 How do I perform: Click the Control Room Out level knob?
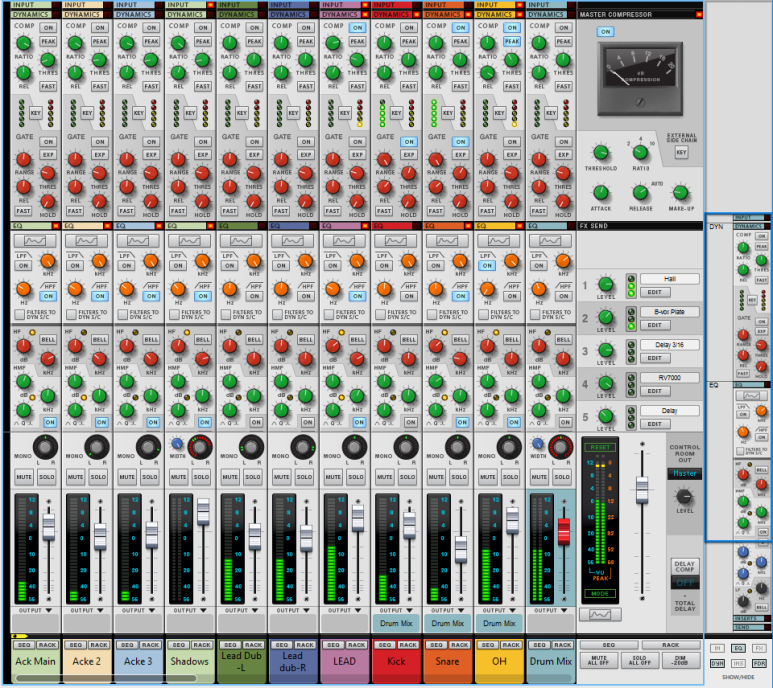click(684, 497)
